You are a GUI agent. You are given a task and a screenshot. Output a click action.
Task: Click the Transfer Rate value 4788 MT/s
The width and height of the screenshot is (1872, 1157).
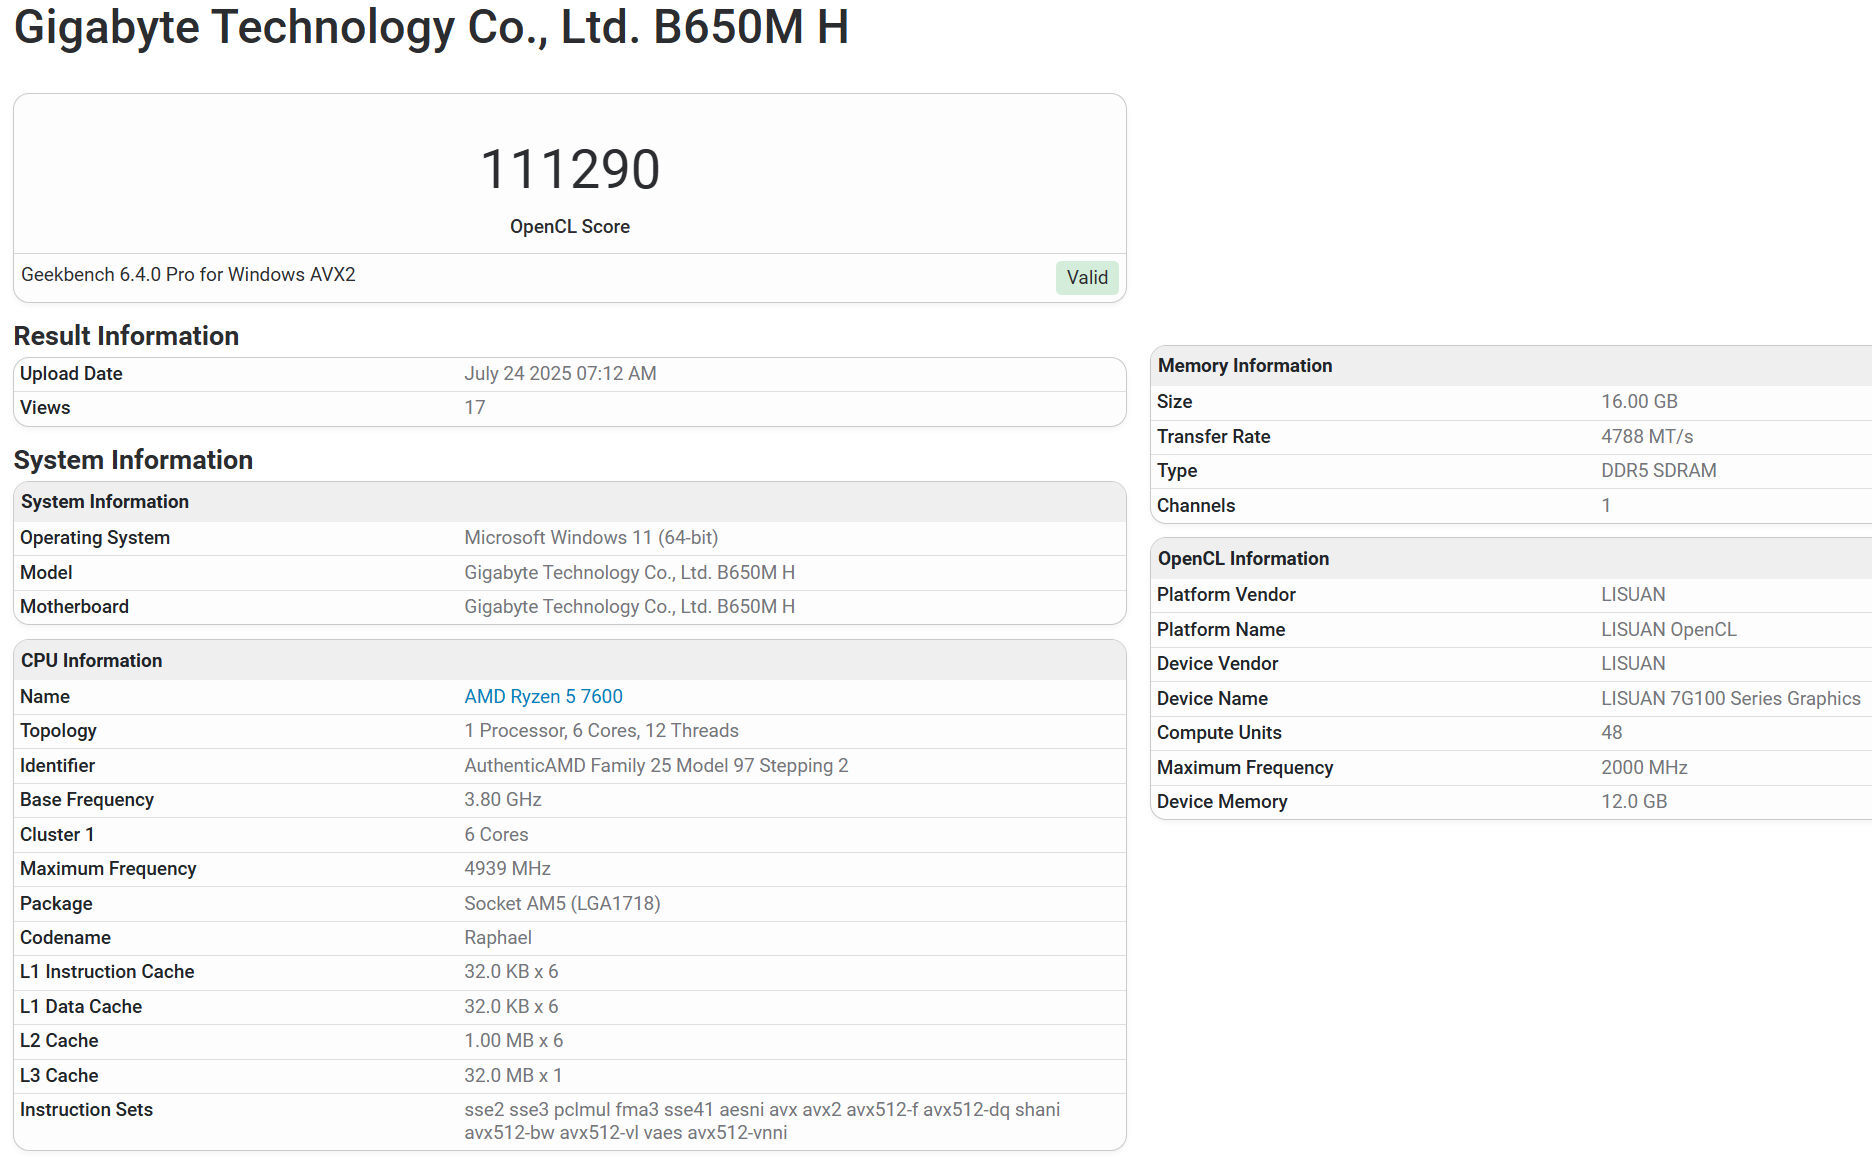(1647, 436)
